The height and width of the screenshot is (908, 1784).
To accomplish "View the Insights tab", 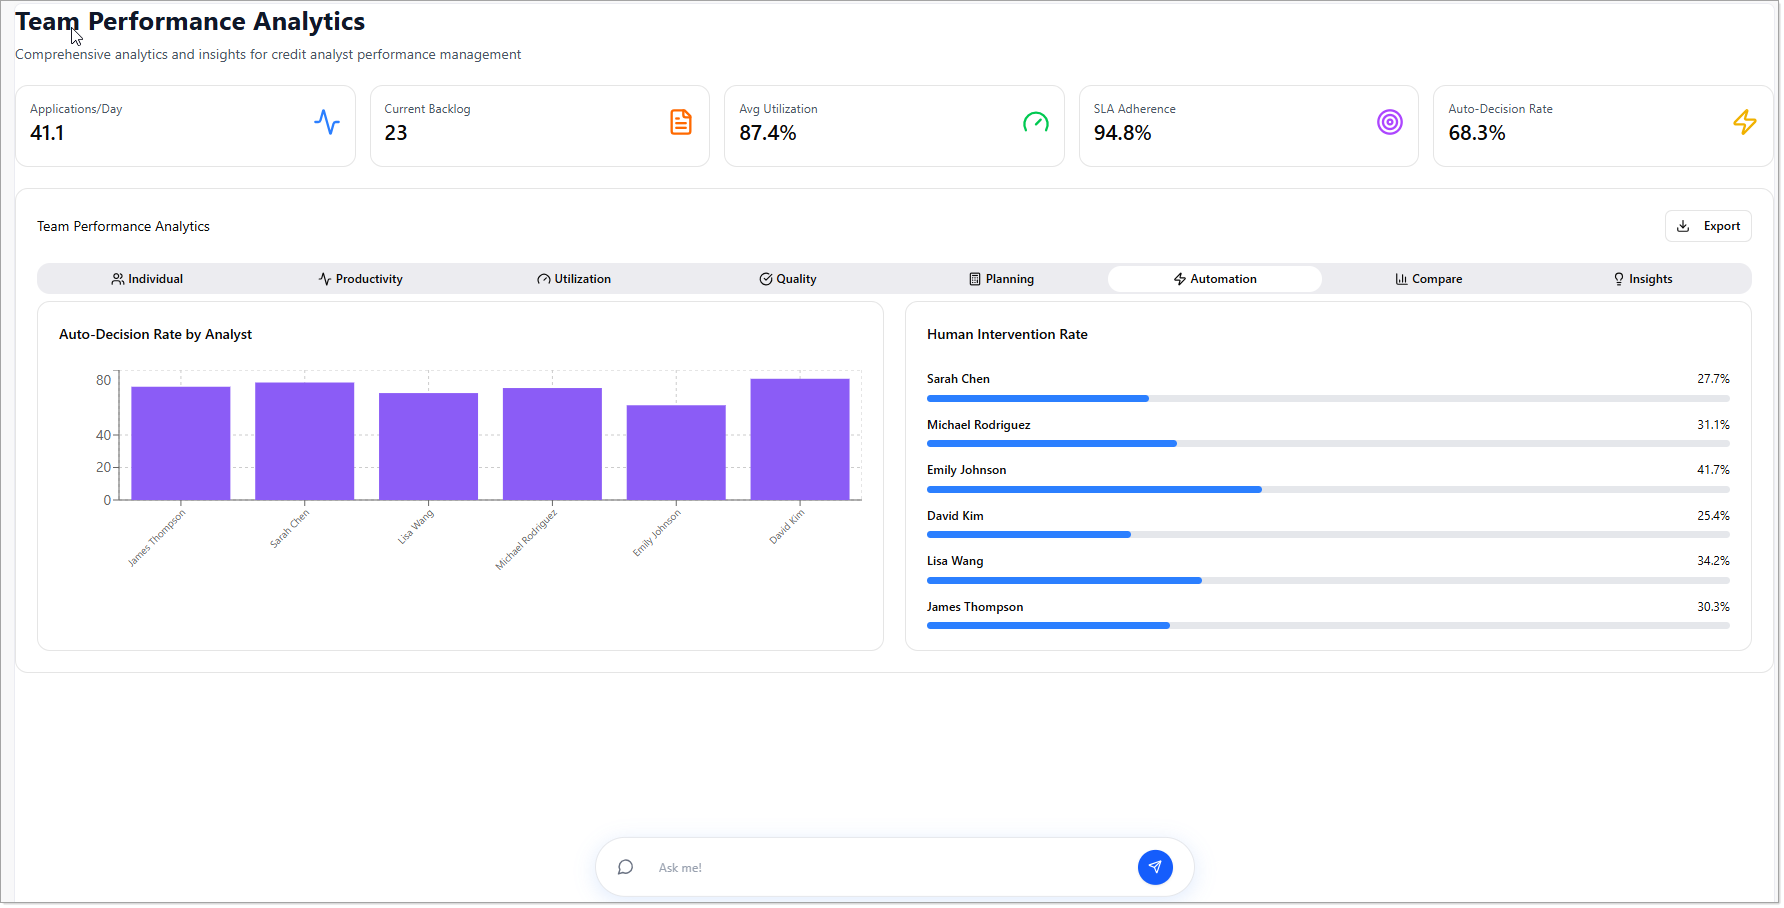I will 1642,279.
